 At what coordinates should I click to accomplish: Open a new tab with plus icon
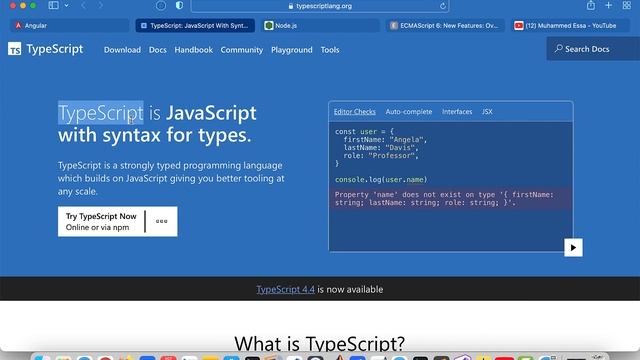(x=609, y=5)
